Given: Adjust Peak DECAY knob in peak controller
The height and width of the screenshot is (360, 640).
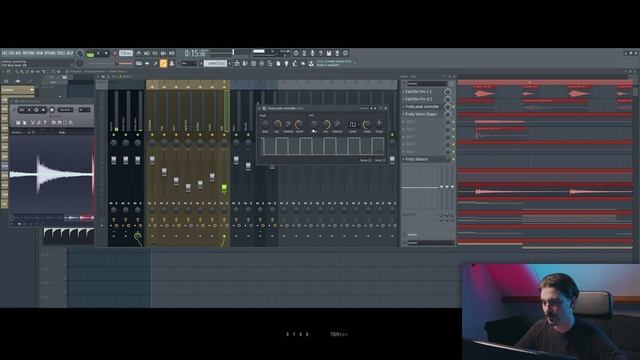Looking at the screenshot, I should pos(299,124).
